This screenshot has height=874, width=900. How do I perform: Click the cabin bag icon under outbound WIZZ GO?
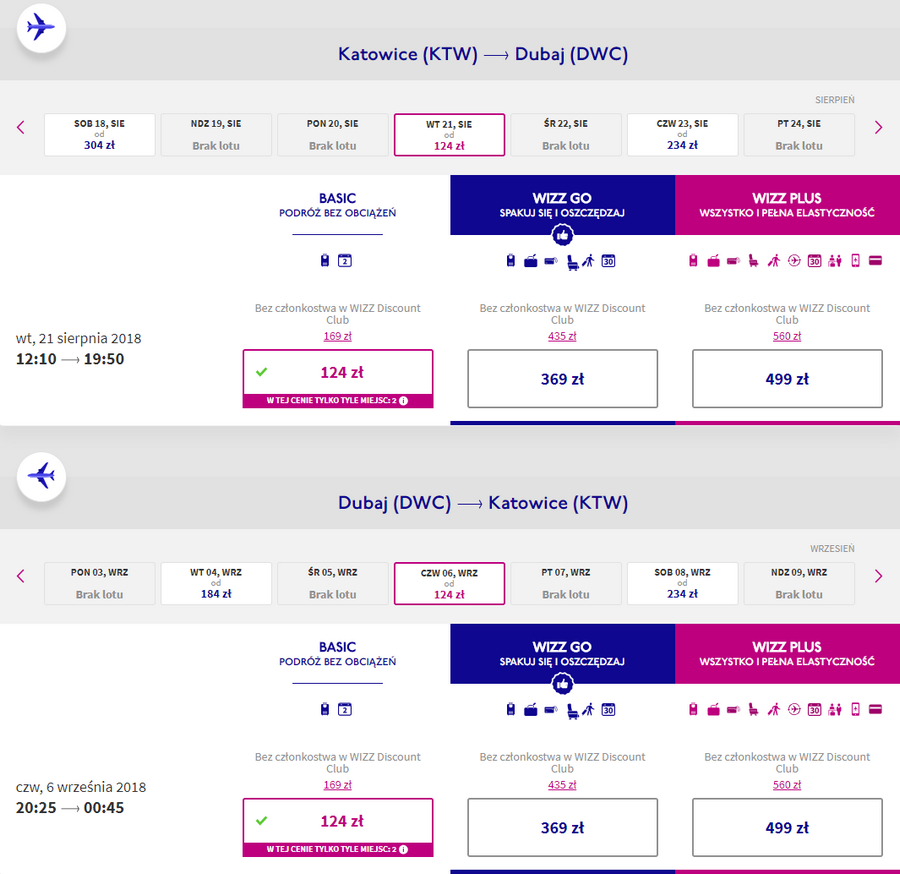coord(511,261)
